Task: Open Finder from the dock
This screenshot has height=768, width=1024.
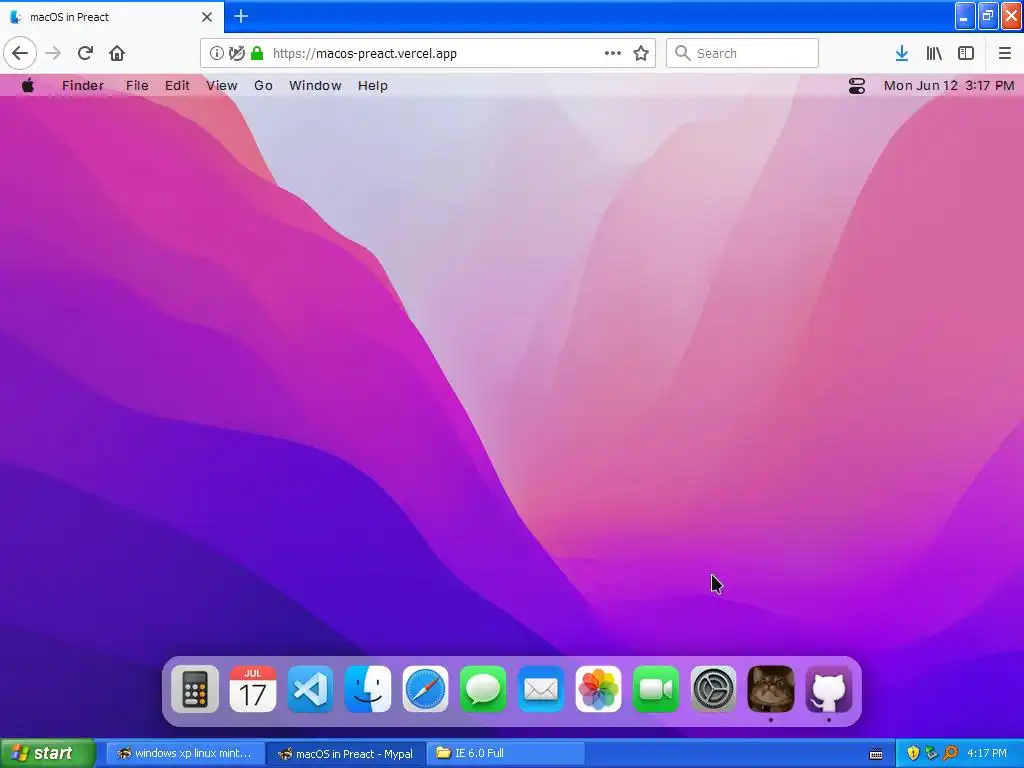Action: point(368,689)
